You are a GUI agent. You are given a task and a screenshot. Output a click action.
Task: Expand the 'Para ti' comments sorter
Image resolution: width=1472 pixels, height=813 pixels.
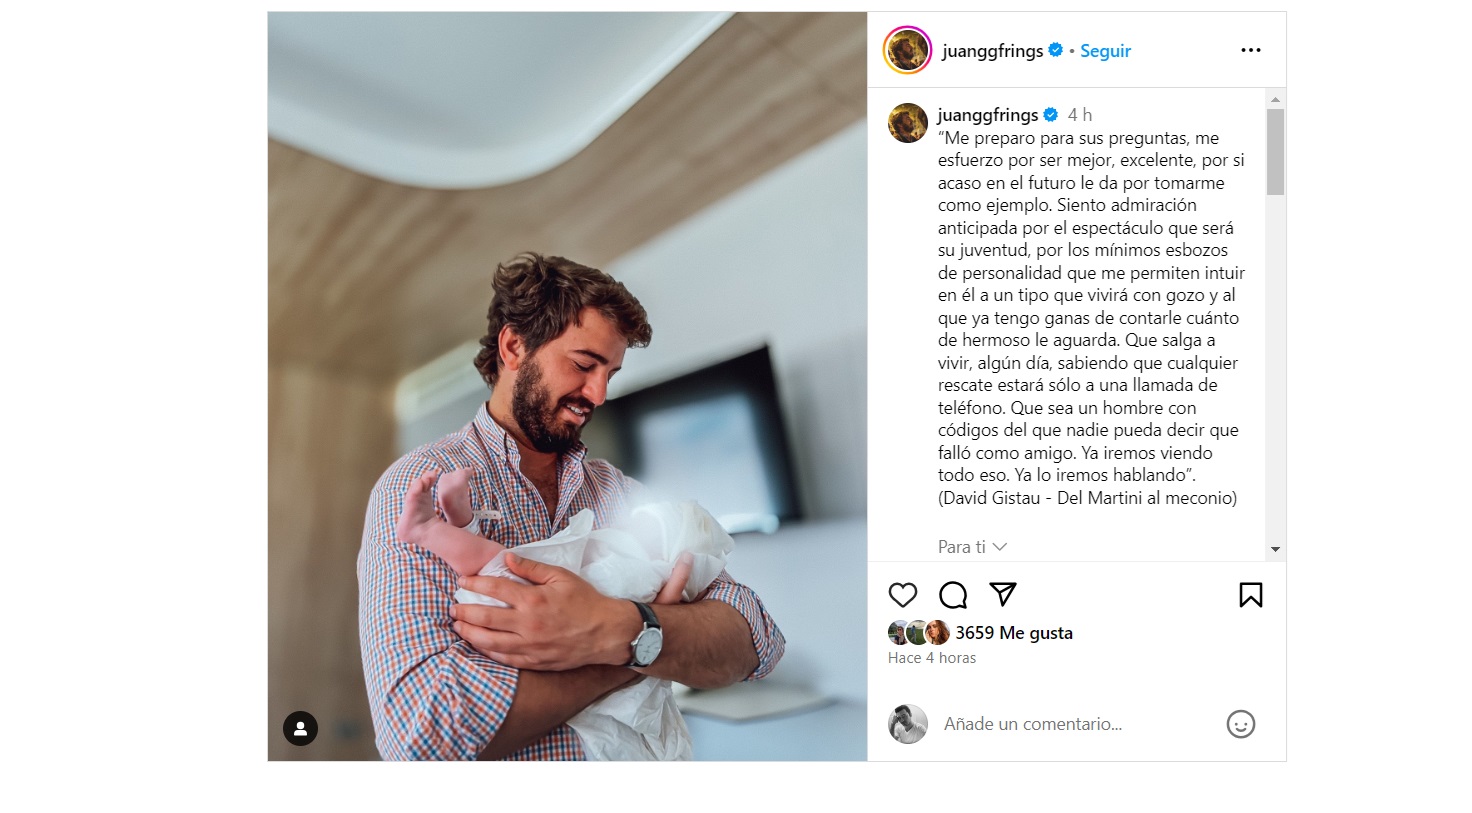click(x=972, y=547)
